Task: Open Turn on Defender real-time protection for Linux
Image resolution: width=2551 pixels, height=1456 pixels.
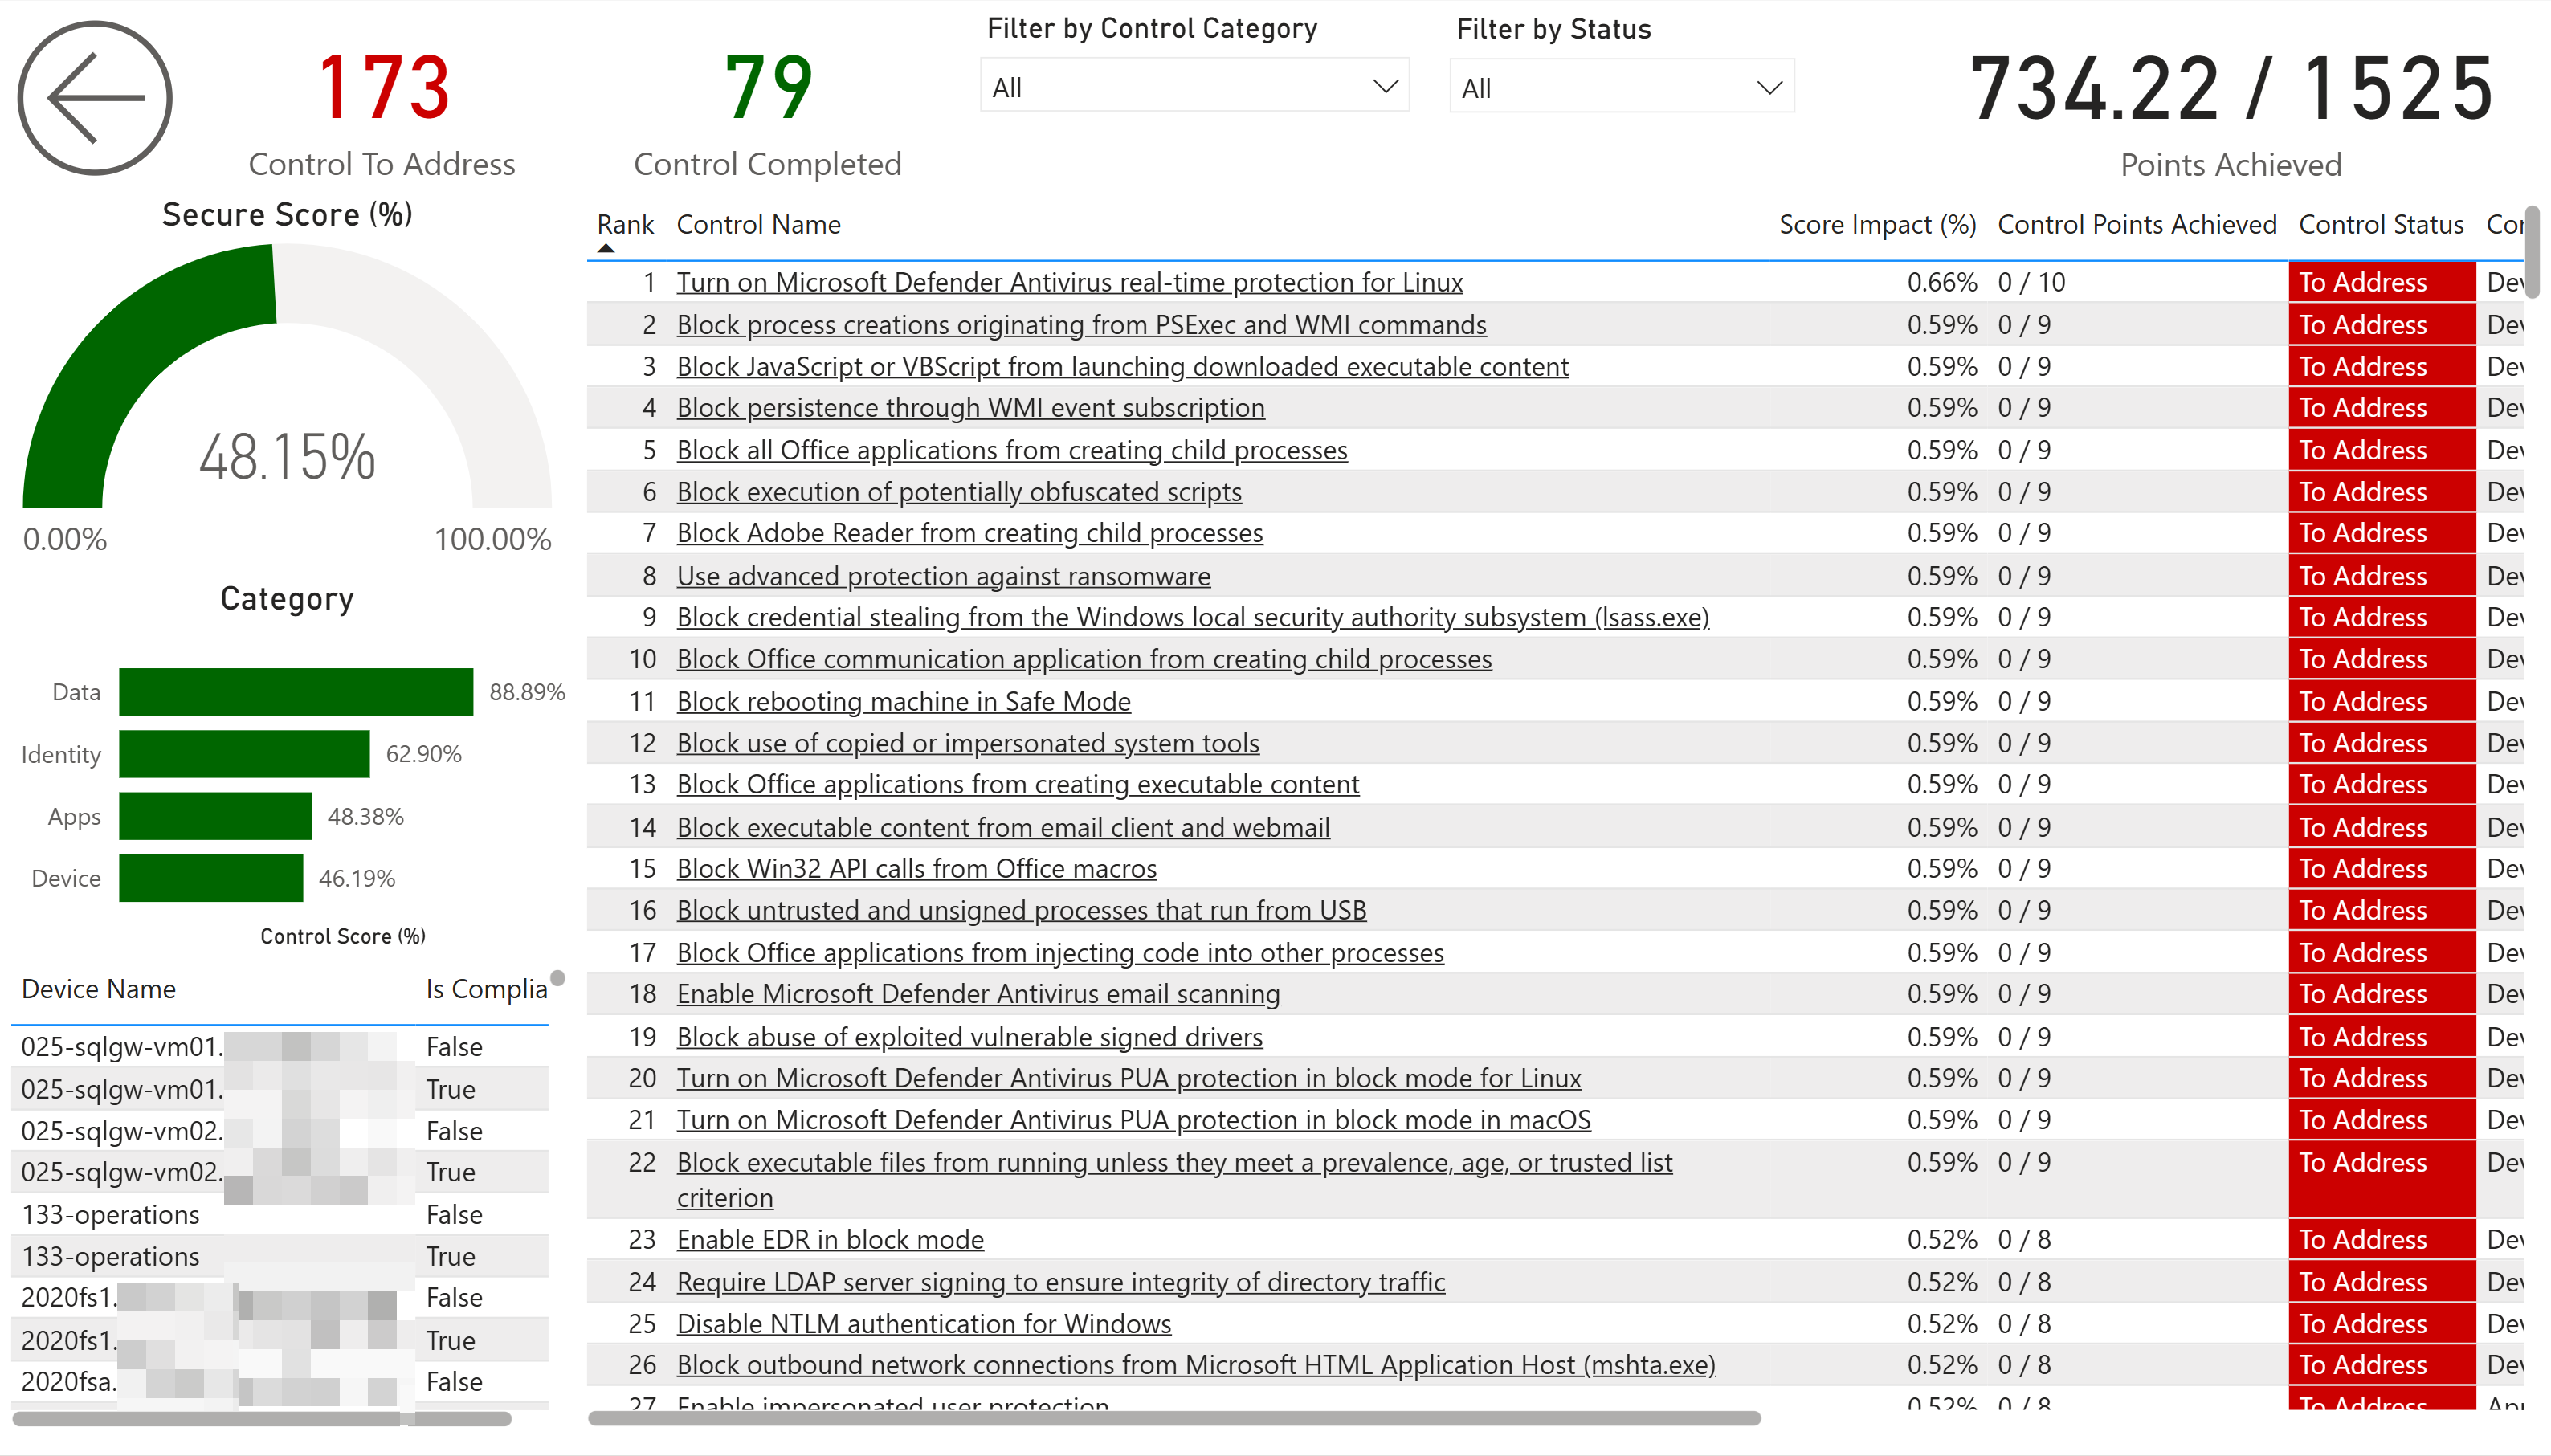Action: (x=1069, y=283)
